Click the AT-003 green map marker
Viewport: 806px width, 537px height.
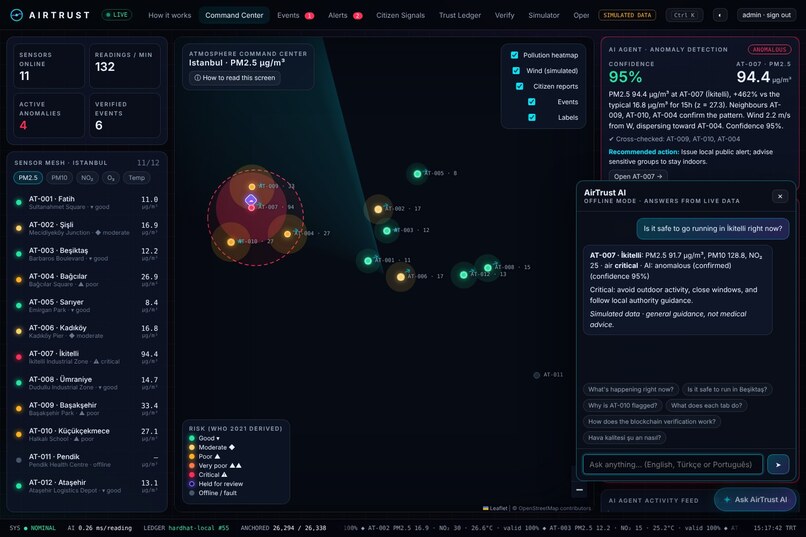[x=387, y=231]
